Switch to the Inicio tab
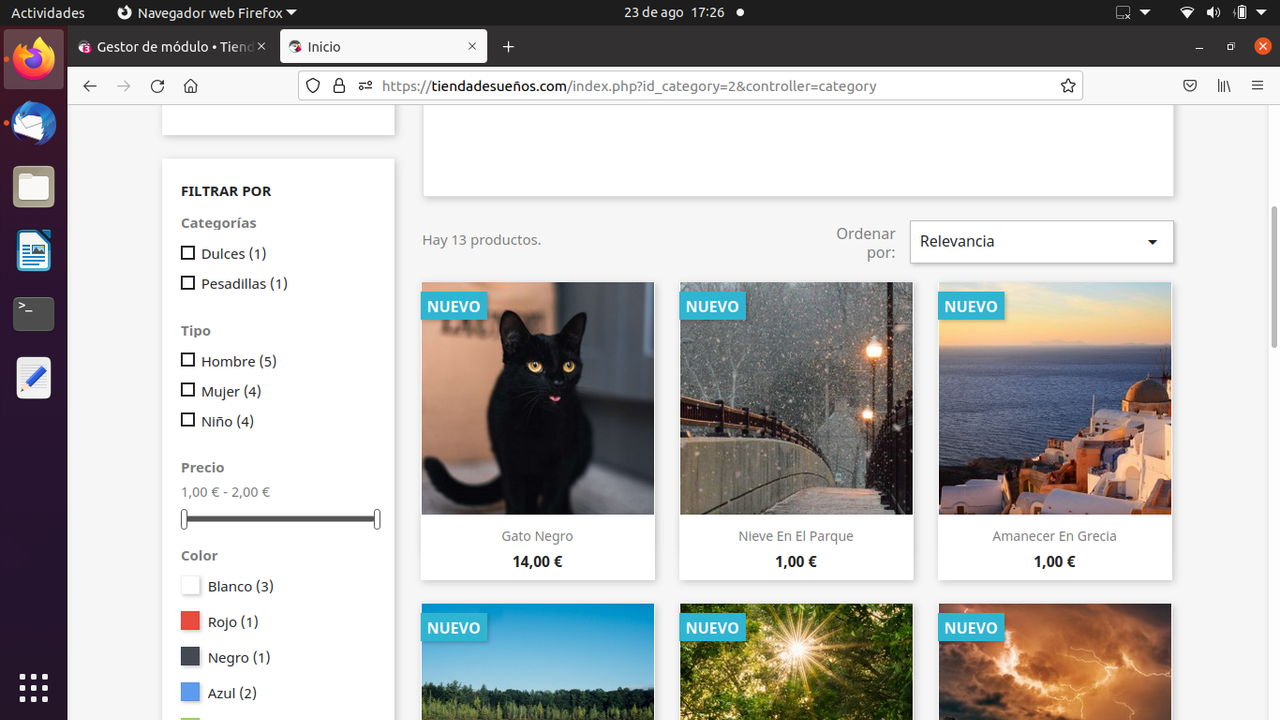 point(384,47)
